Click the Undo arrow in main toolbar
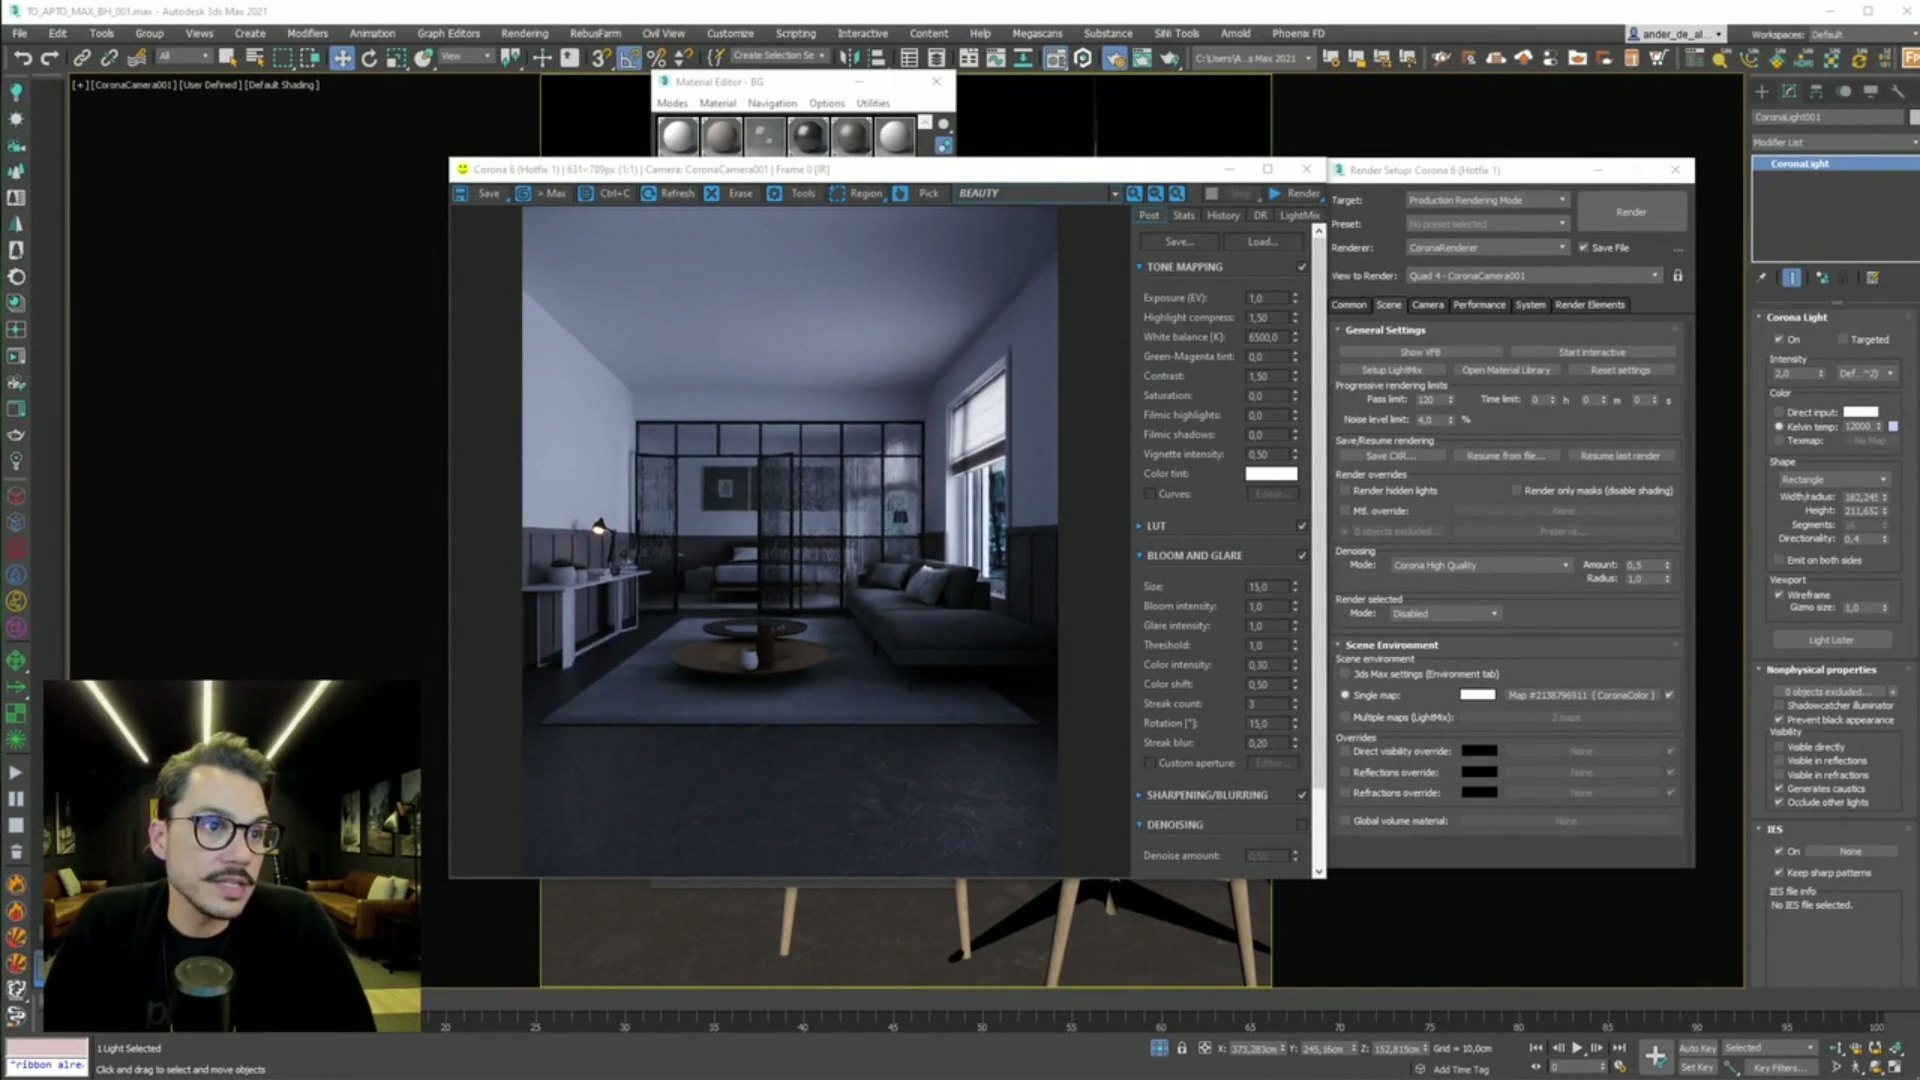 (22, 58)
